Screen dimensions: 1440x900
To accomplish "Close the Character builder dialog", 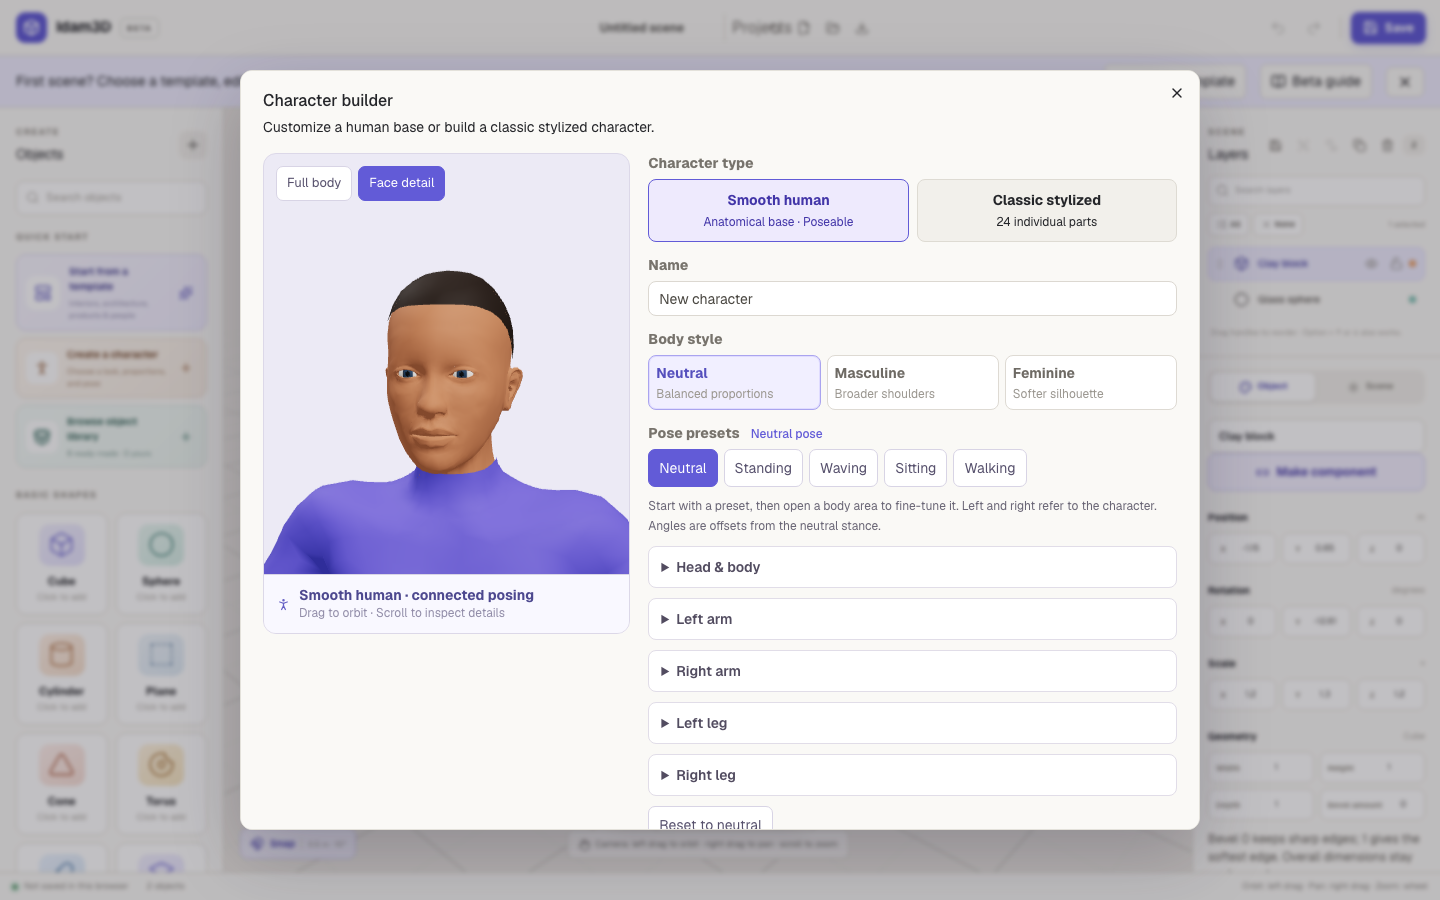I will [1176, 93].
